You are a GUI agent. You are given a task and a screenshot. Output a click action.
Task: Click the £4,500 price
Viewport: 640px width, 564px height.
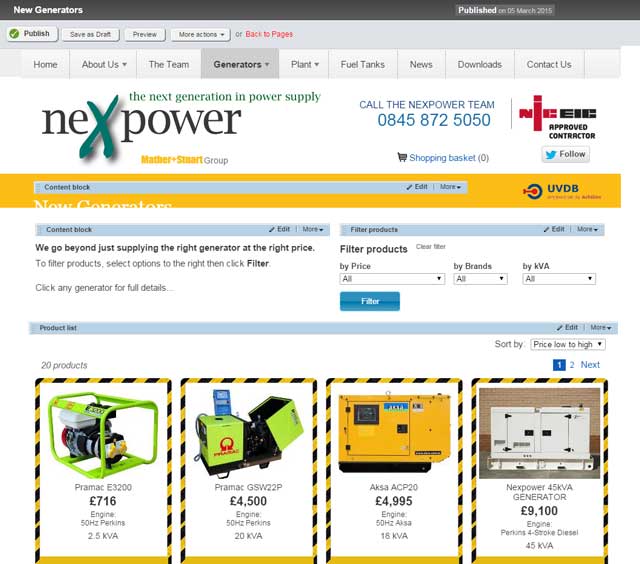(x=249, y=501)
